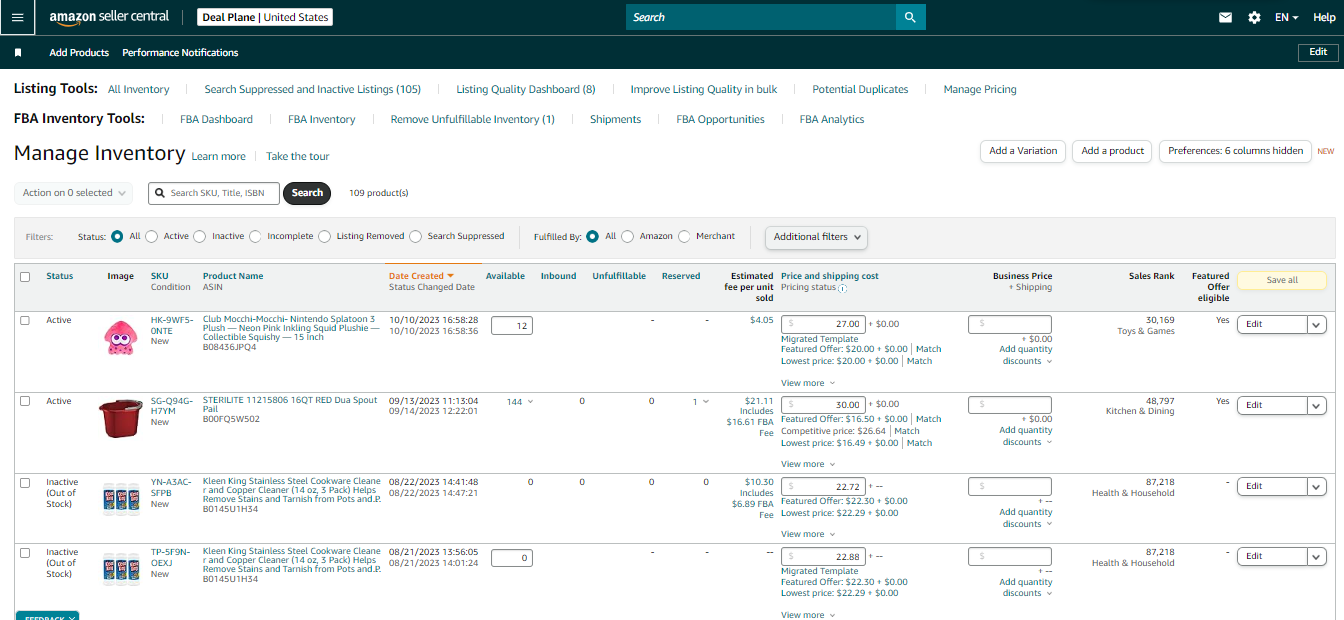Select the Active status radio button

coord(152,237)
